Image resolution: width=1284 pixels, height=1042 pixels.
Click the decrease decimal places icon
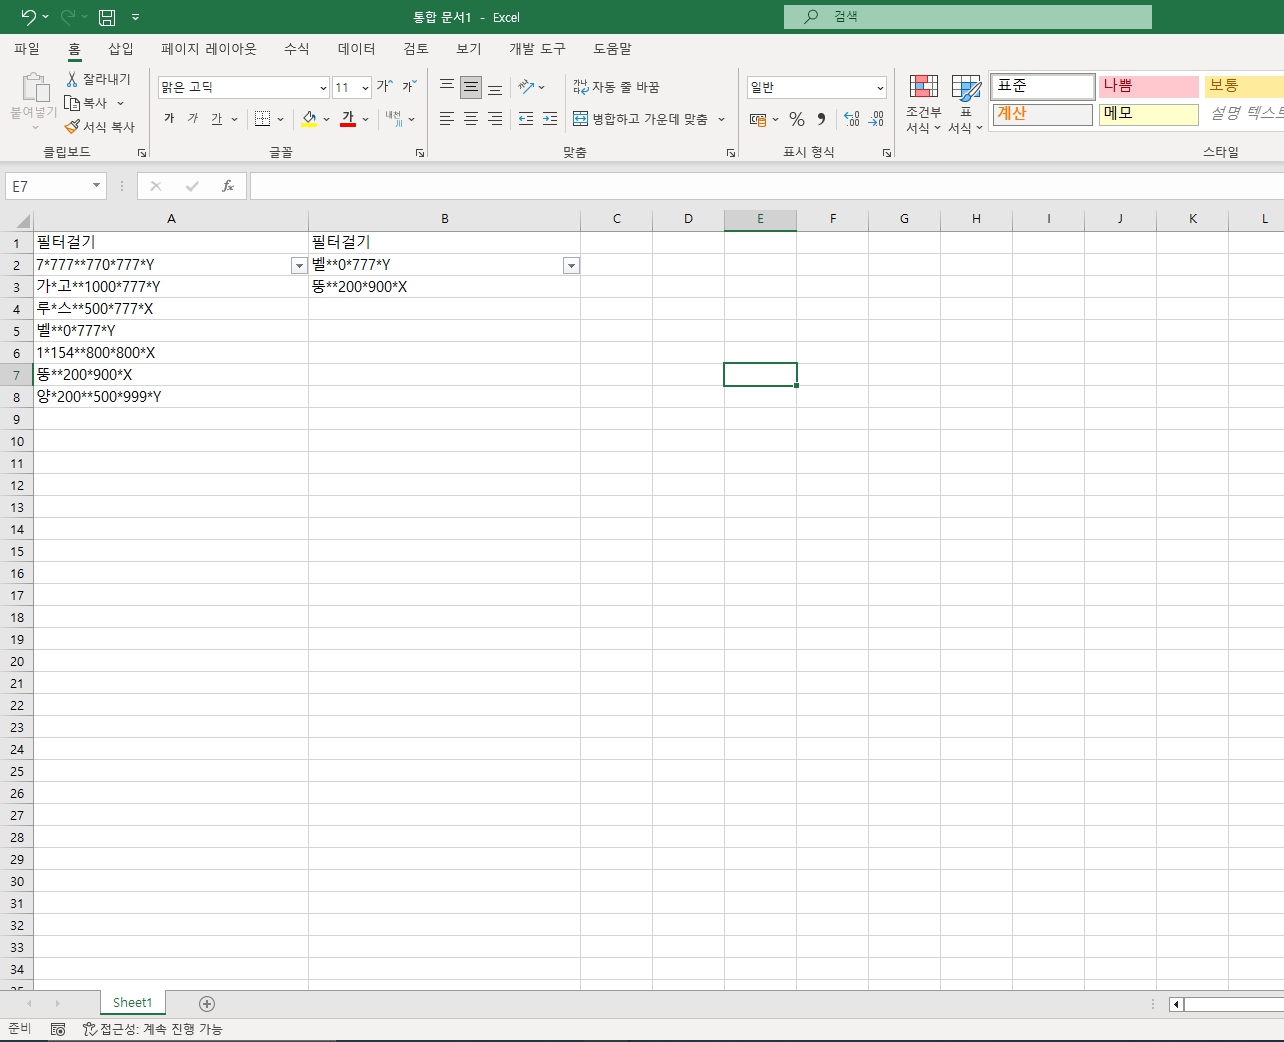tap(876, 119)
